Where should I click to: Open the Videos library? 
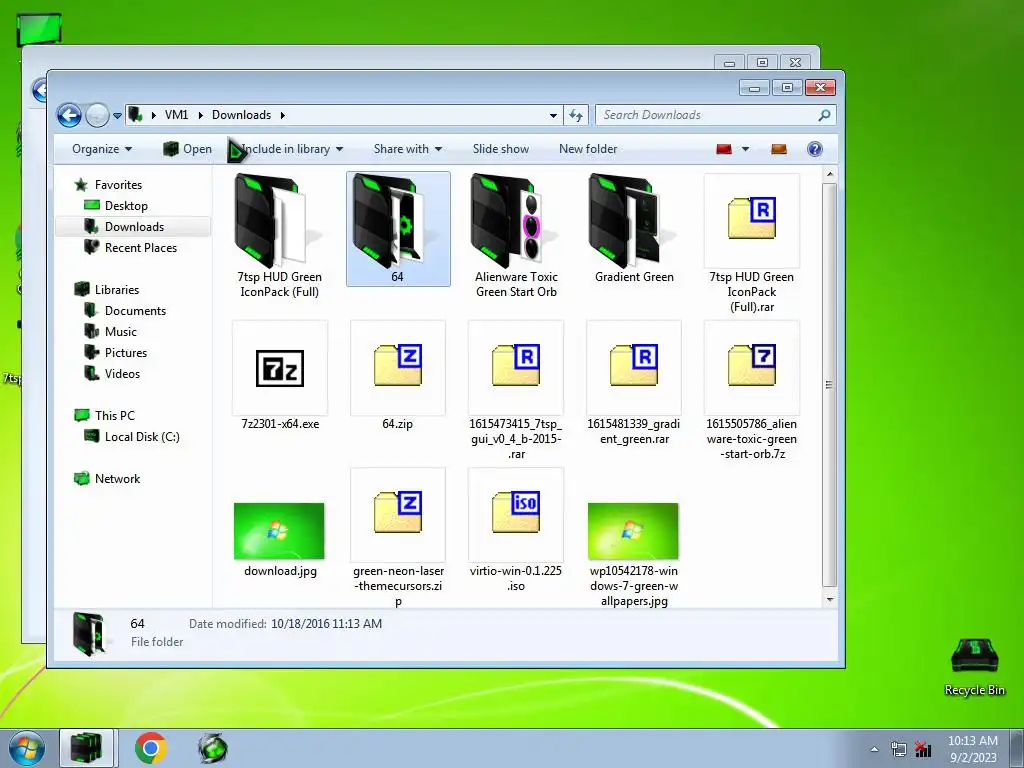tap(122, 374)
